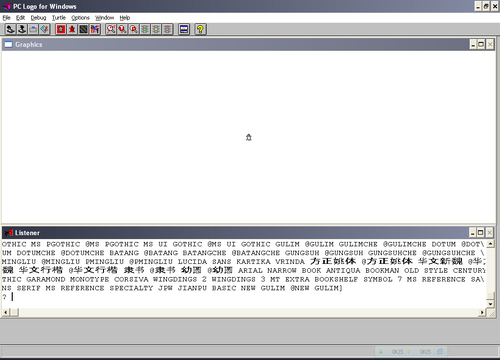The height and width of the screenshot is (360, 500).
Task: Click the multicolored pen color toolbar icon
Action: [x=95, y=29]
